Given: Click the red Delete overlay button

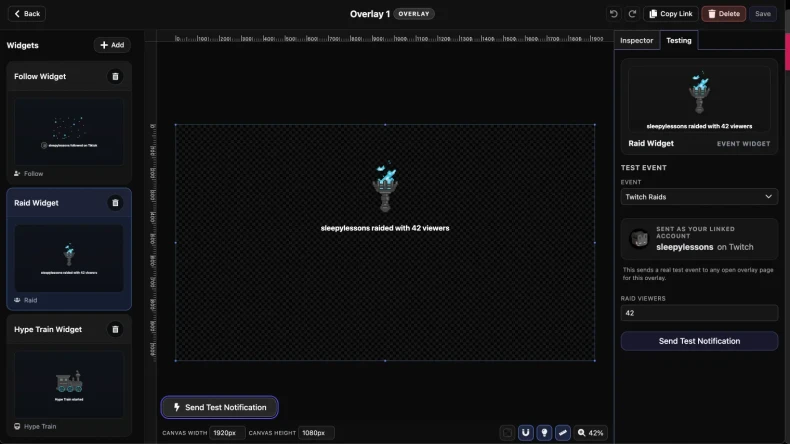Looking at the screenshot, I should pos(723,14).
